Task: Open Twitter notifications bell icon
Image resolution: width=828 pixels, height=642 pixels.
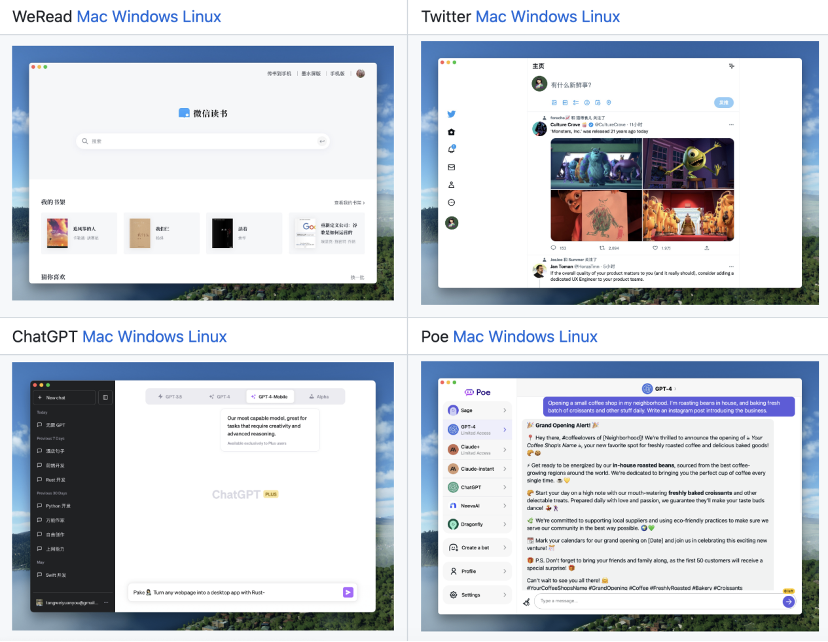Action: [452, 149]
